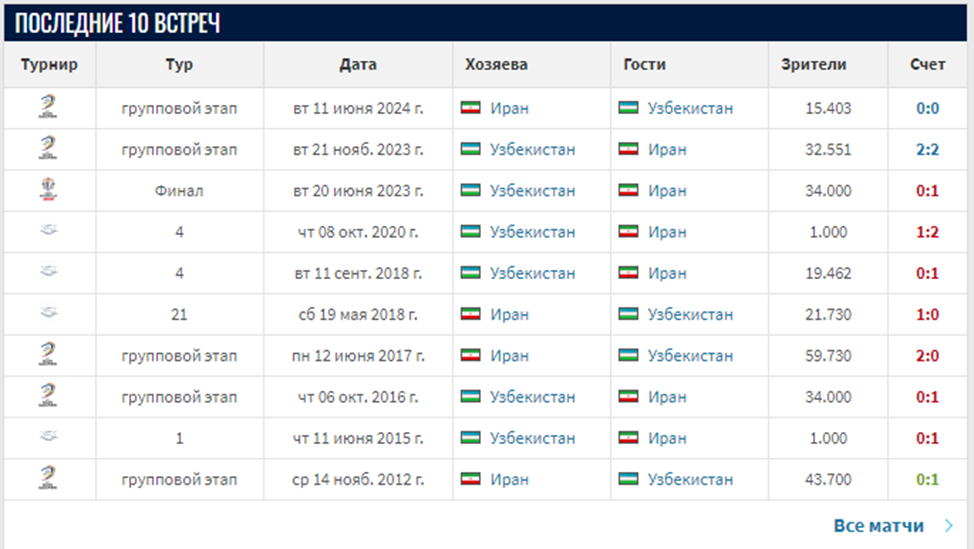Click Uzbekistan guest flag in 19 мая 2018 row

click(628, 314)
